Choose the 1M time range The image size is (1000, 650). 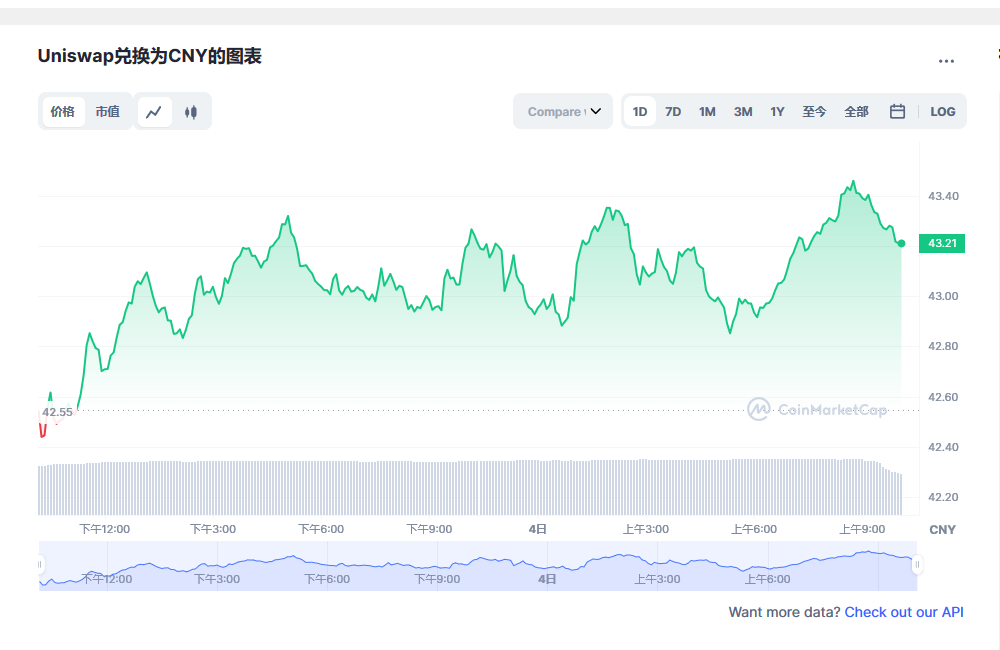click(x=707, y=112)
